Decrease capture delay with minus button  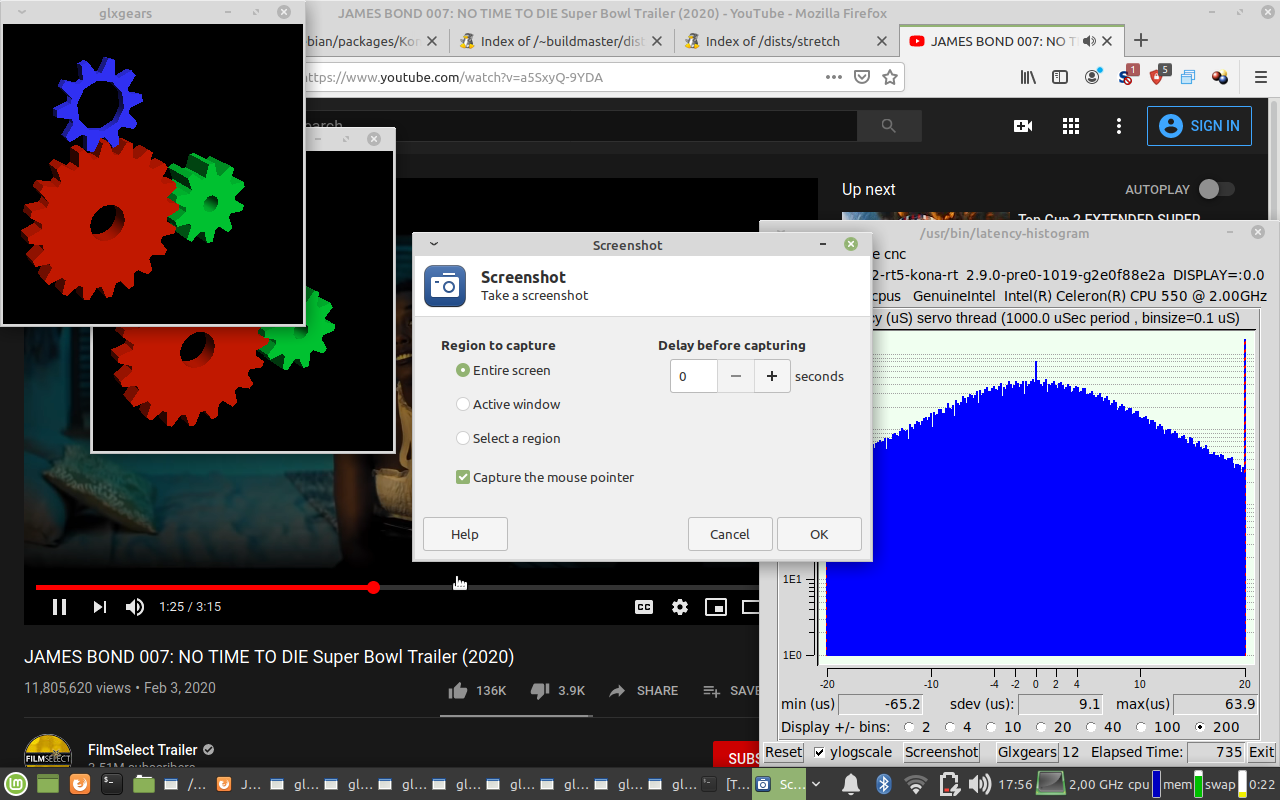click(736, 376)
